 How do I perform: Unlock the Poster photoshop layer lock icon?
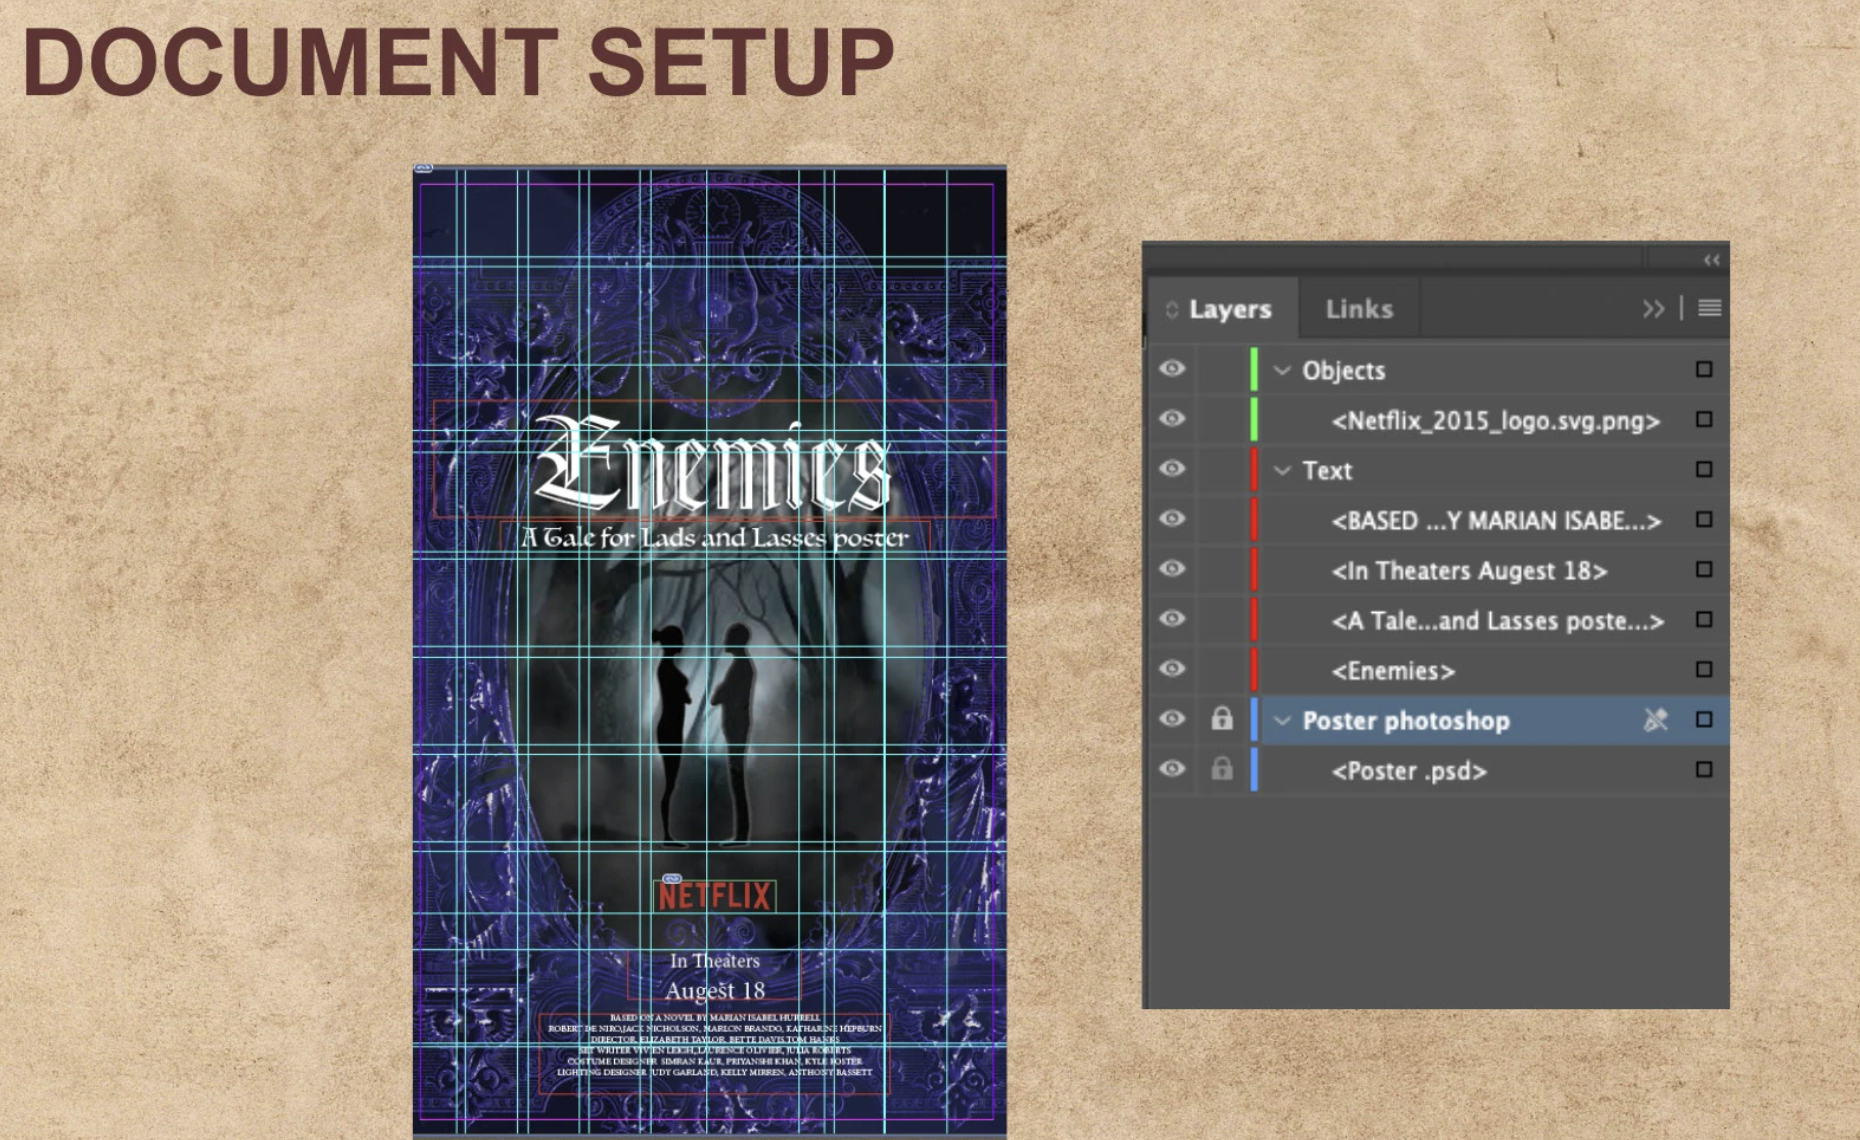(1221, 719)
